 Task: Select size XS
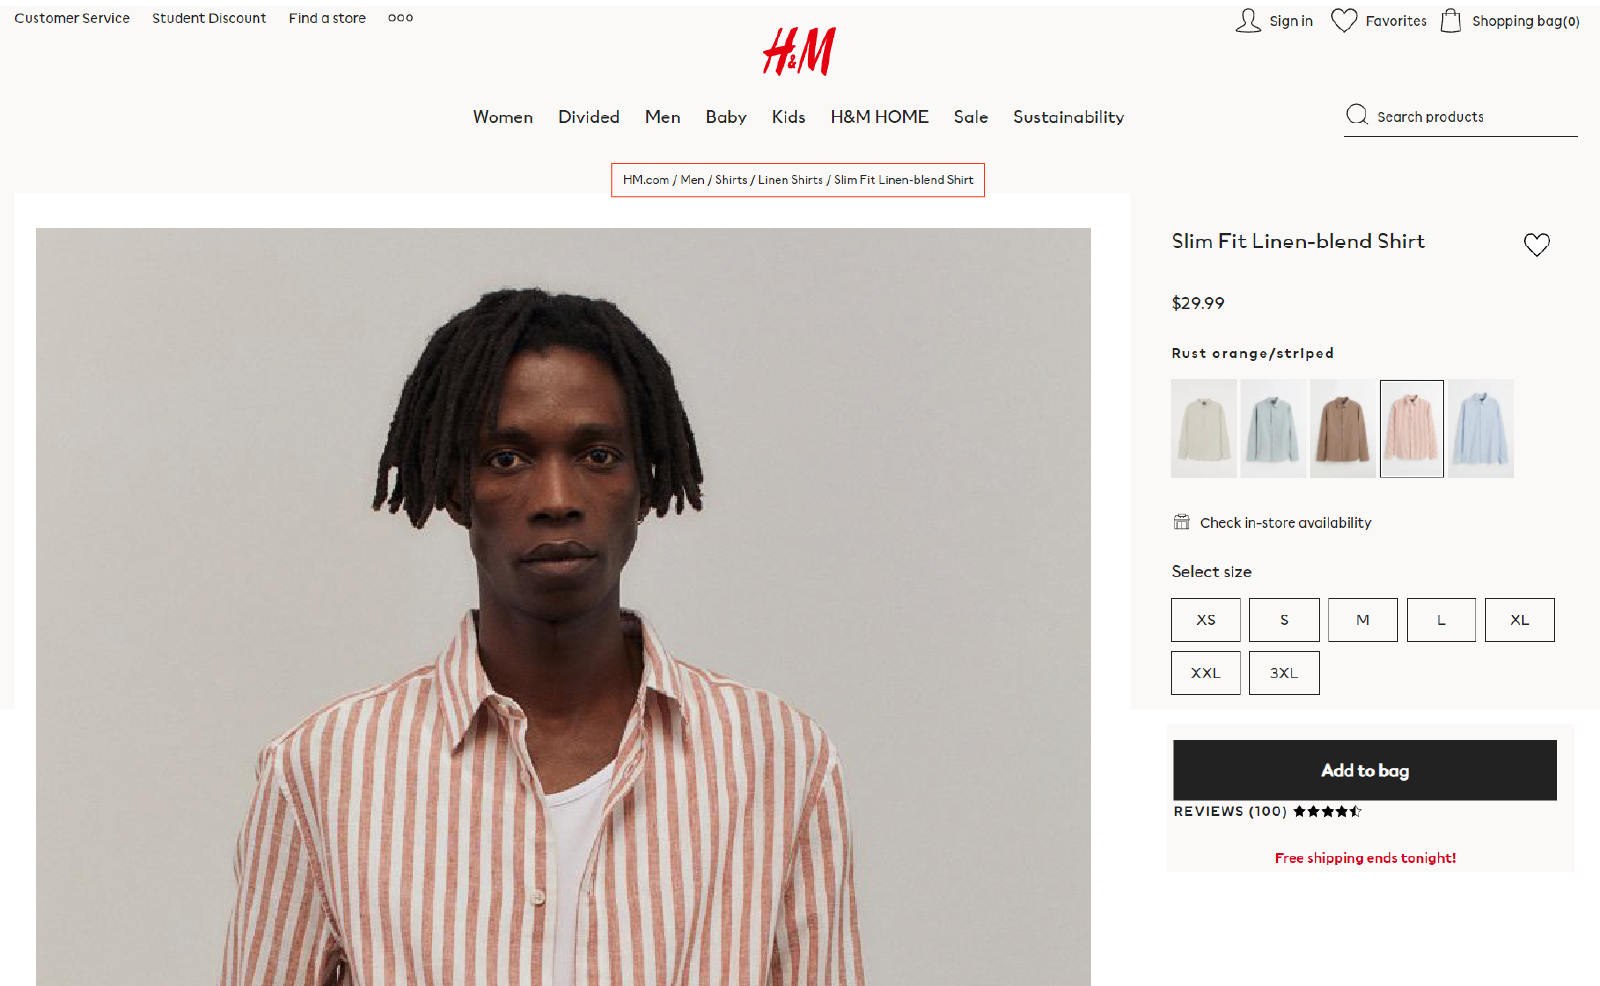click(x=1206, y=620)
